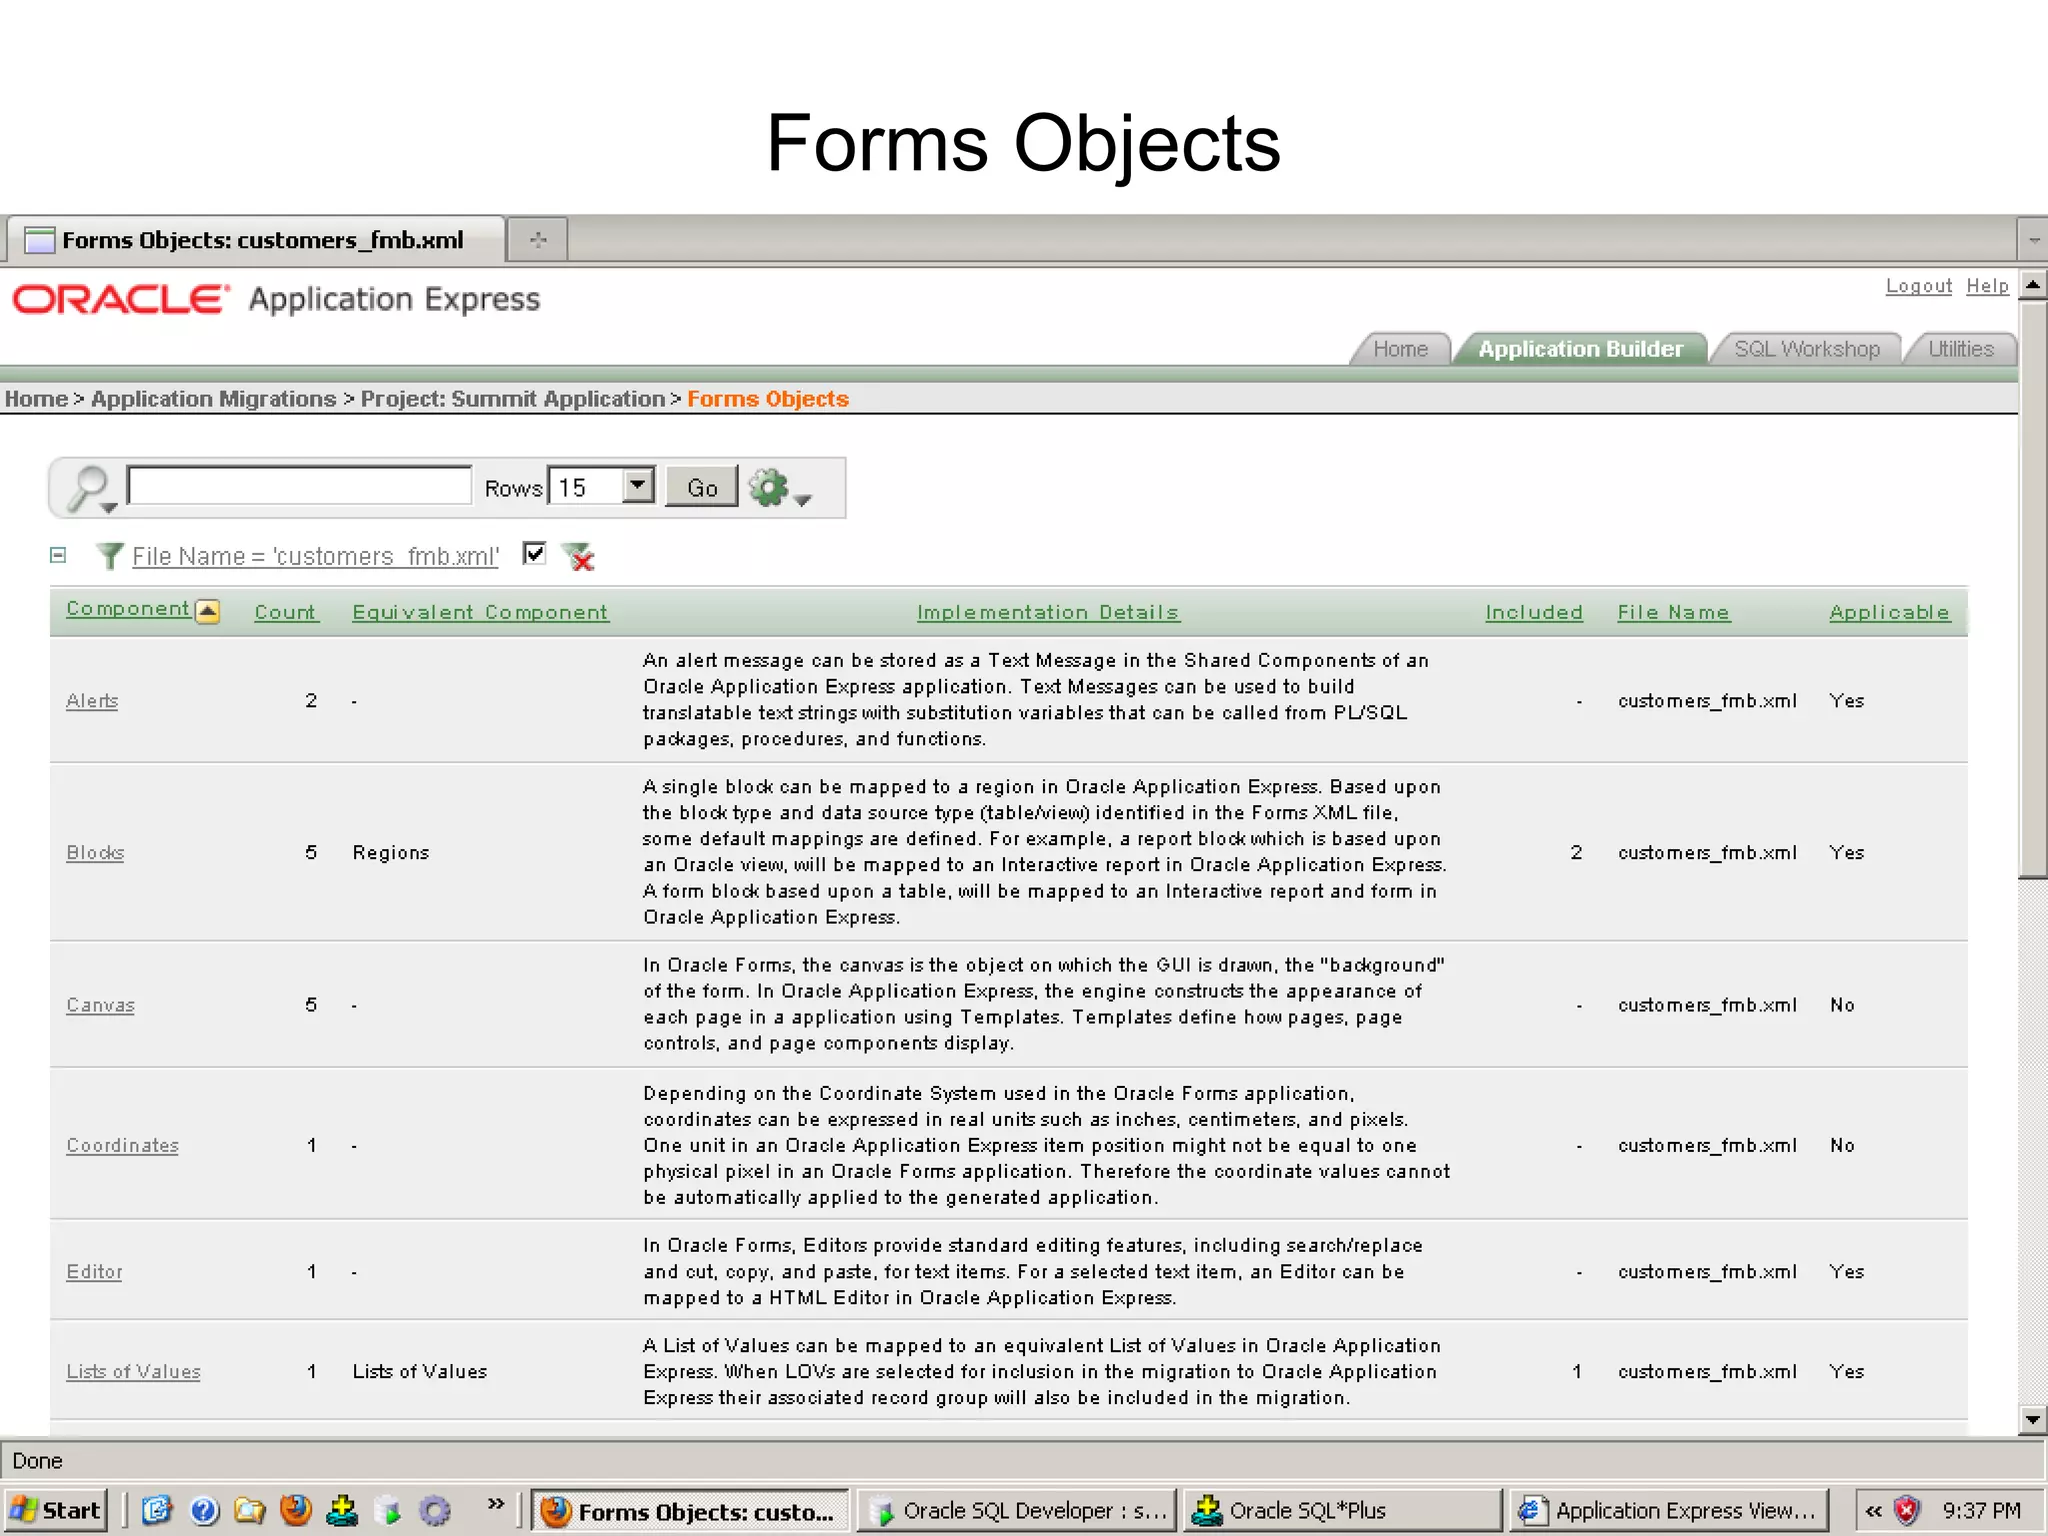Screen dimensions: 2048x1536
Task: Click the vertical scrollbar thumb
Action: (x=2033, y=590)
